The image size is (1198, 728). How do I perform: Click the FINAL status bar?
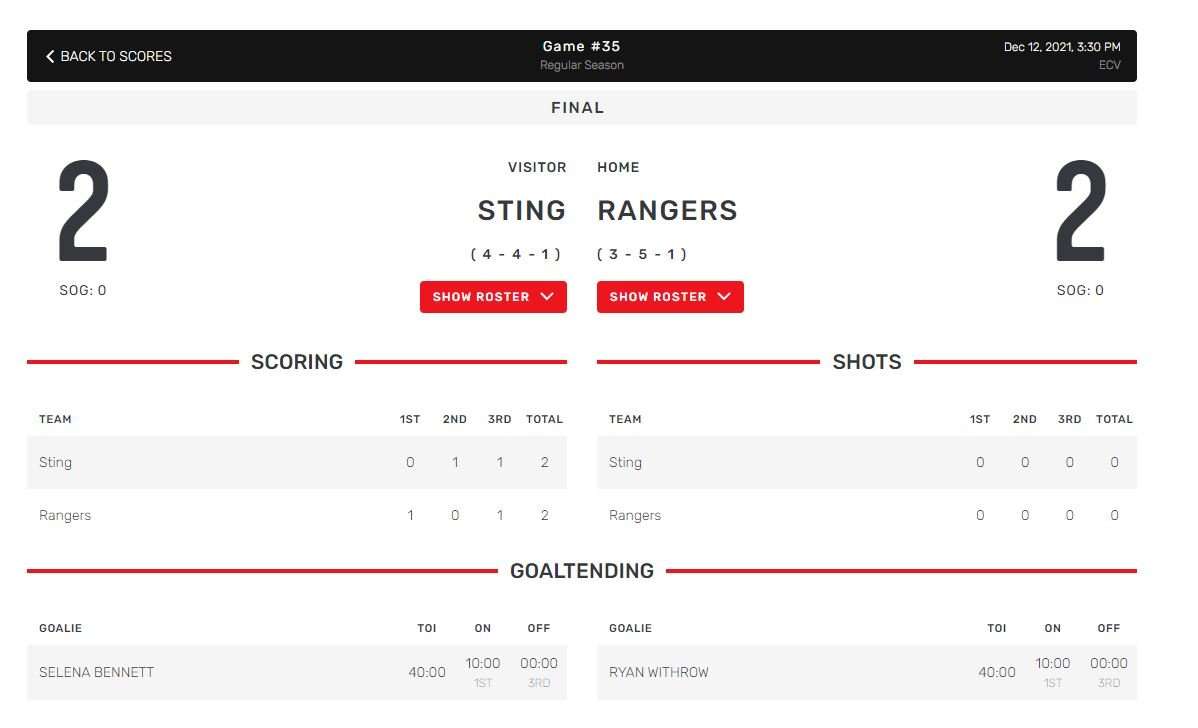(x=581, y=108)
